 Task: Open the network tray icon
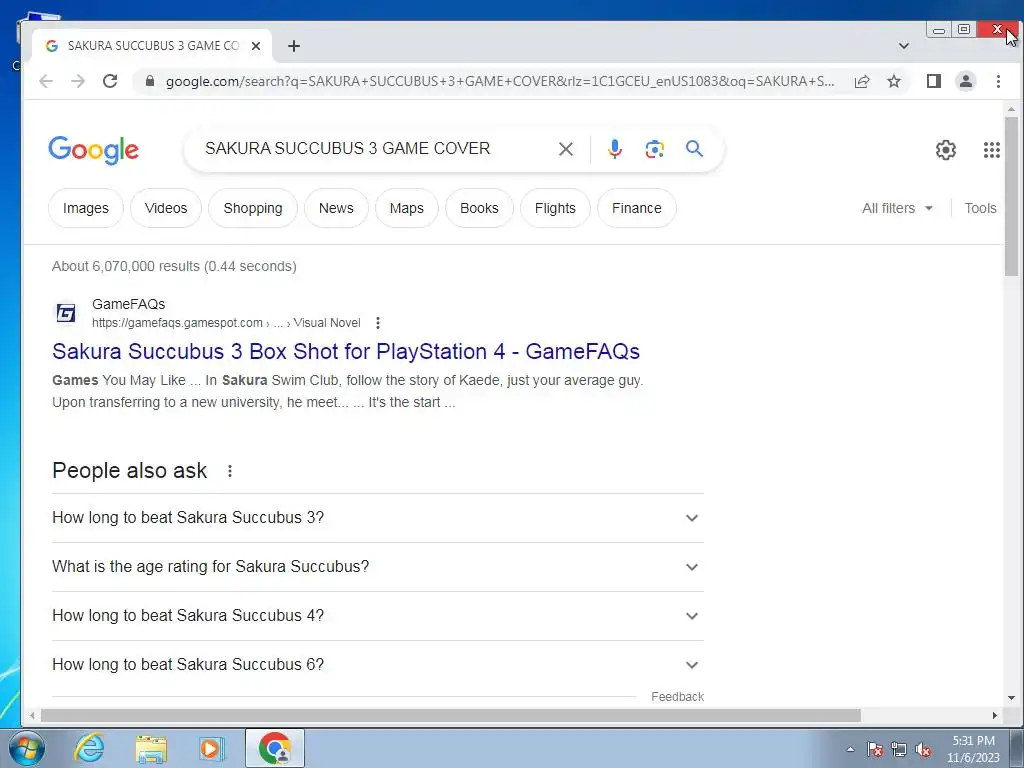point(899,749)
